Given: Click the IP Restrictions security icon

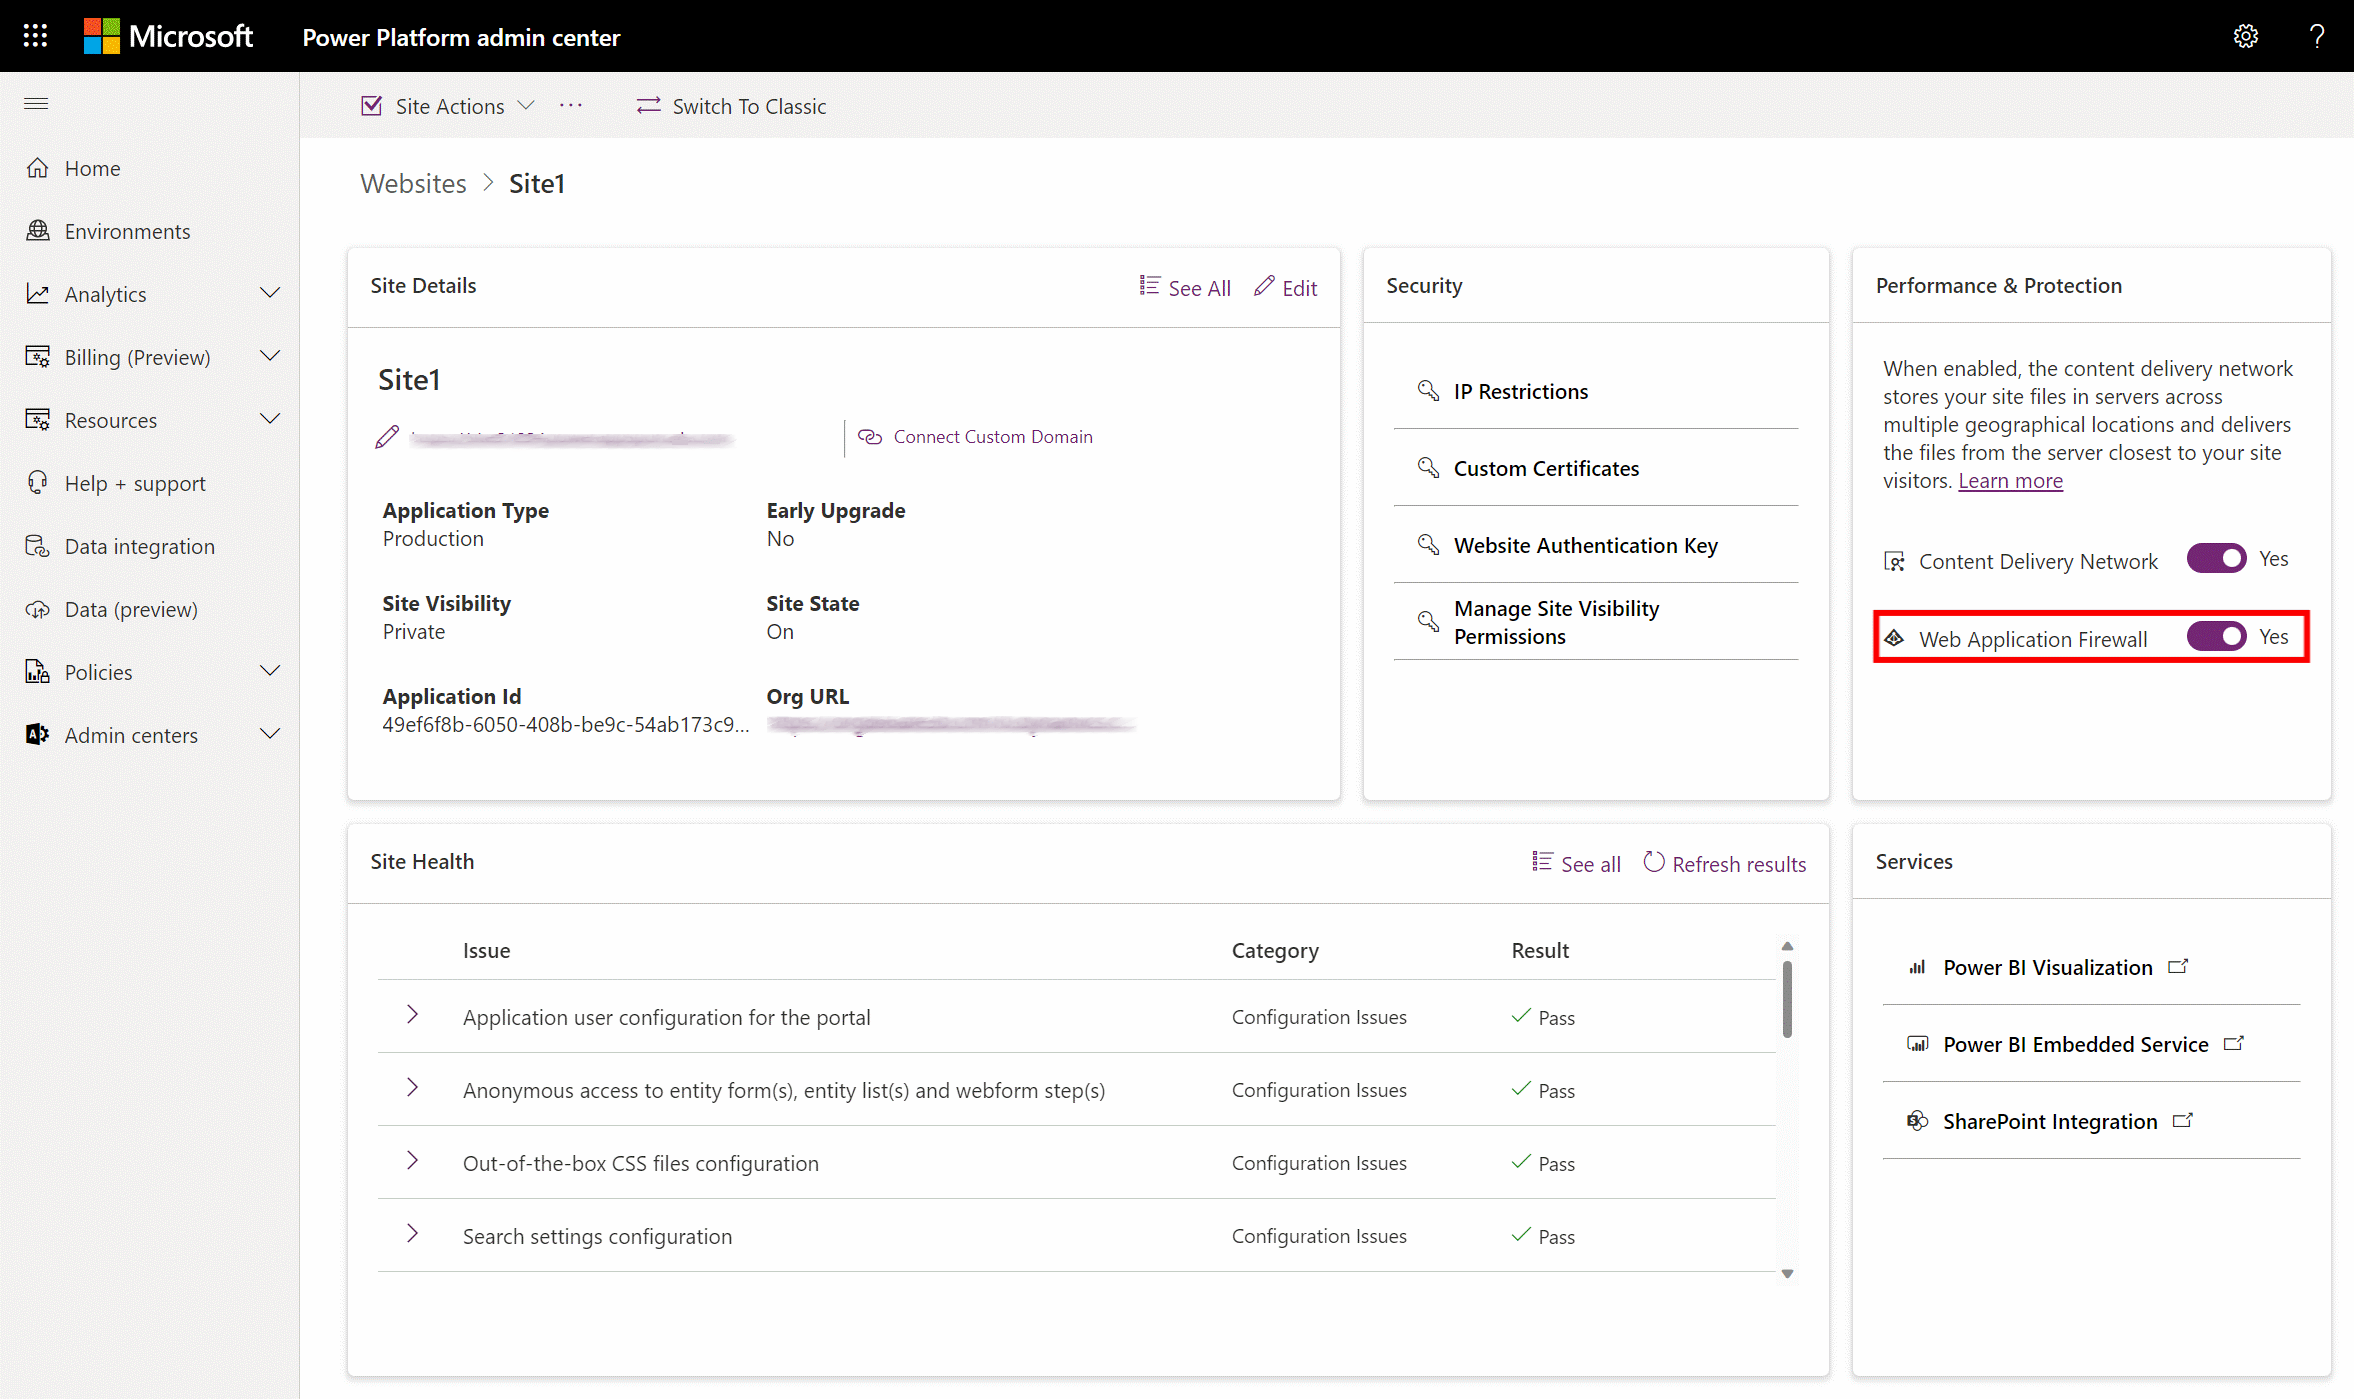Looking at the screenshot, I should (1427, 390).
